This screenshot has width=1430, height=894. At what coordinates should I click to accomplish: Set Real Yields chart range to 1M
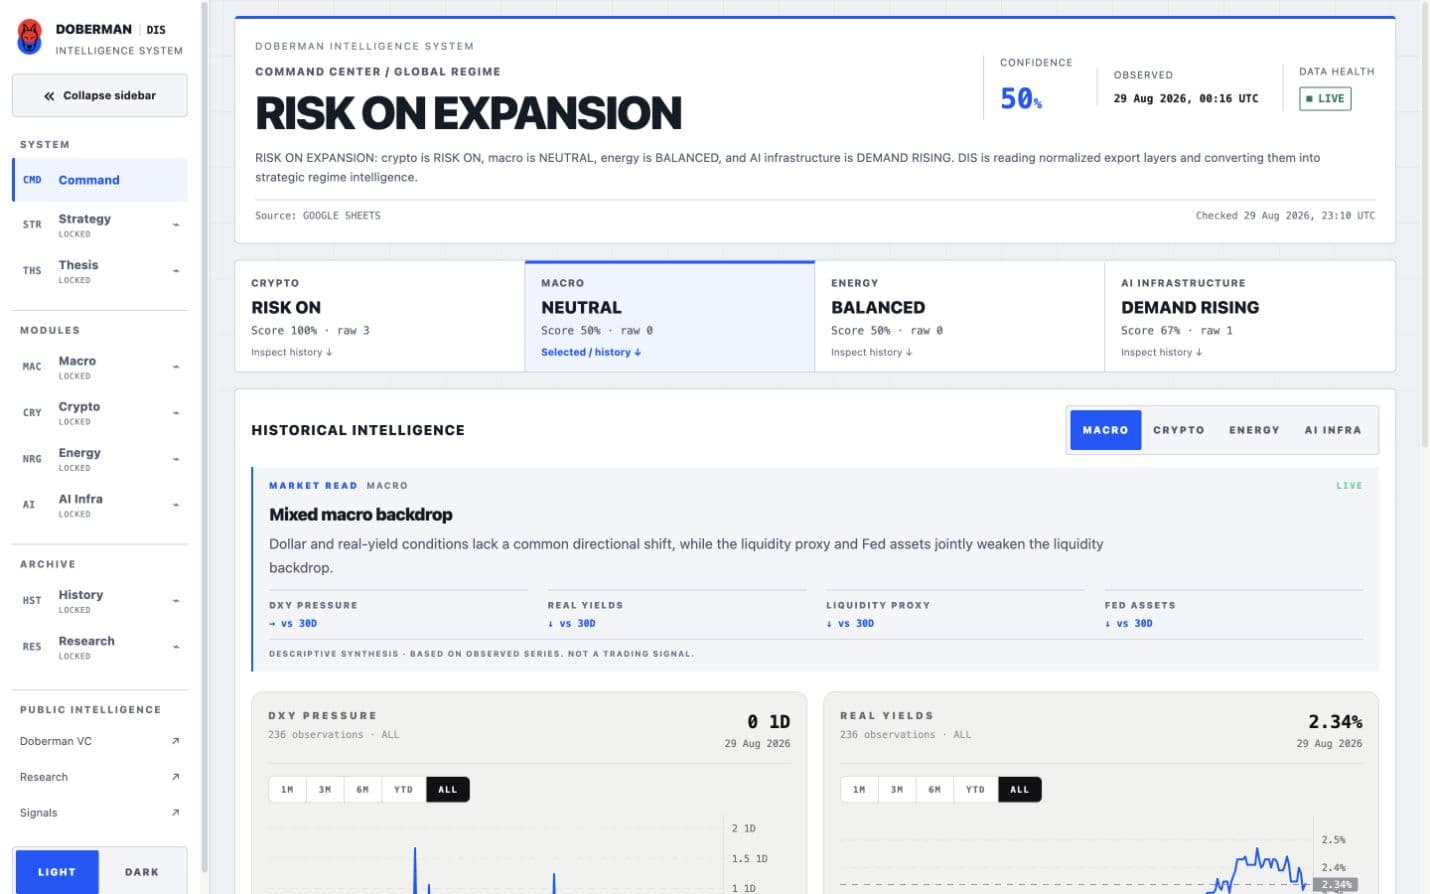point(859,790)
